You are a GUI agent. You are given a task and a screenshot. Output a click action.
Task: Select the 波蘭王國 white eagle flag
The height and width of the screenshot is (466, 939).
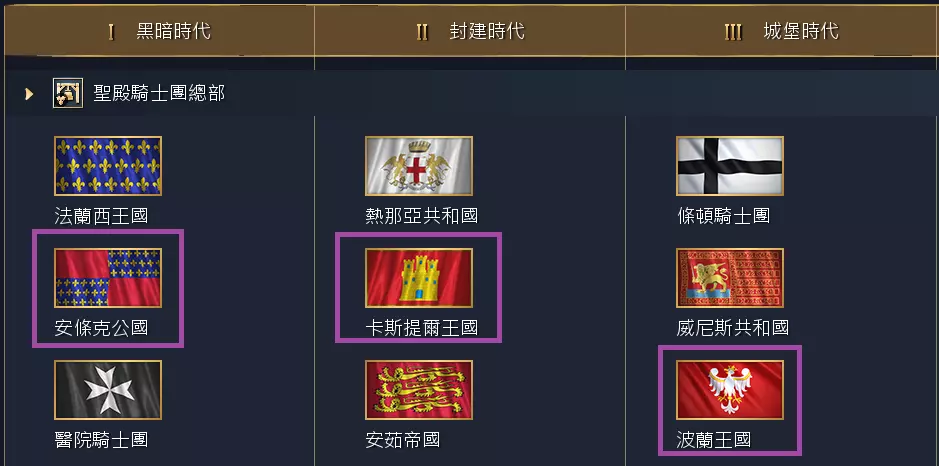point(730,390)
